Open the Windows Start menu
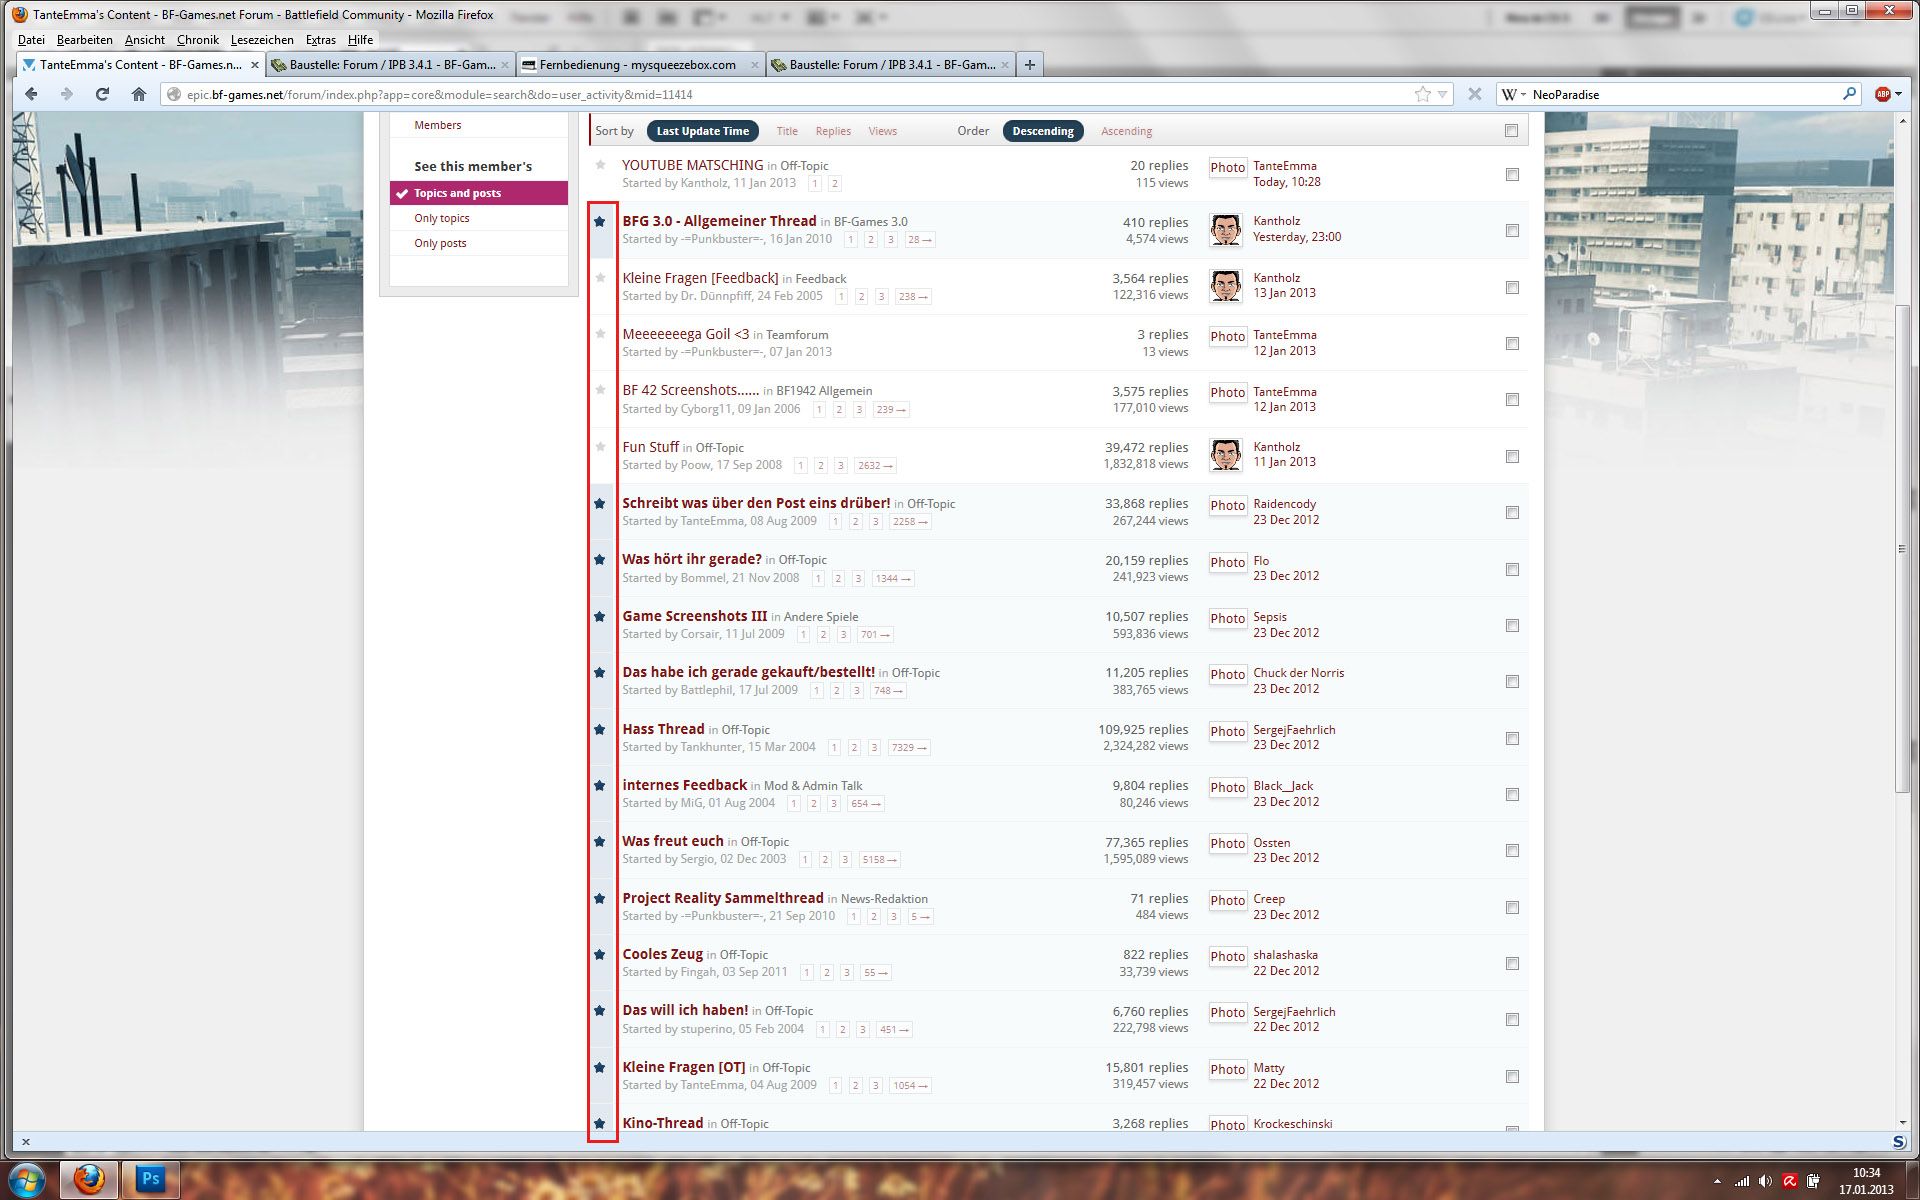Screen dimensions: 1920x1200 tap(27, 1180)
